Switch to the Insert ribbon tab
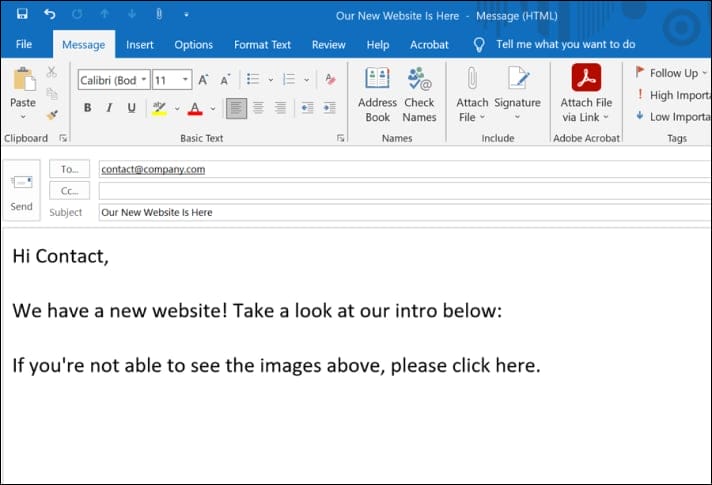This screenshot has width=712, height=485. tap(140, 44)
